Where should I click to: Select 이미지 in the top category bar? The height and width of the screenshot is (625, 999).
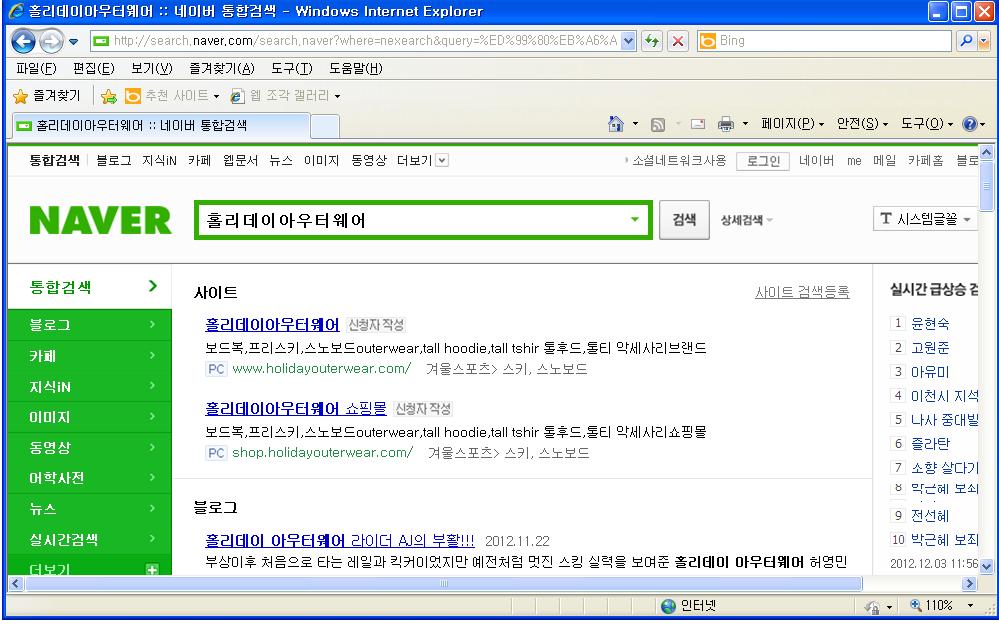321,161
